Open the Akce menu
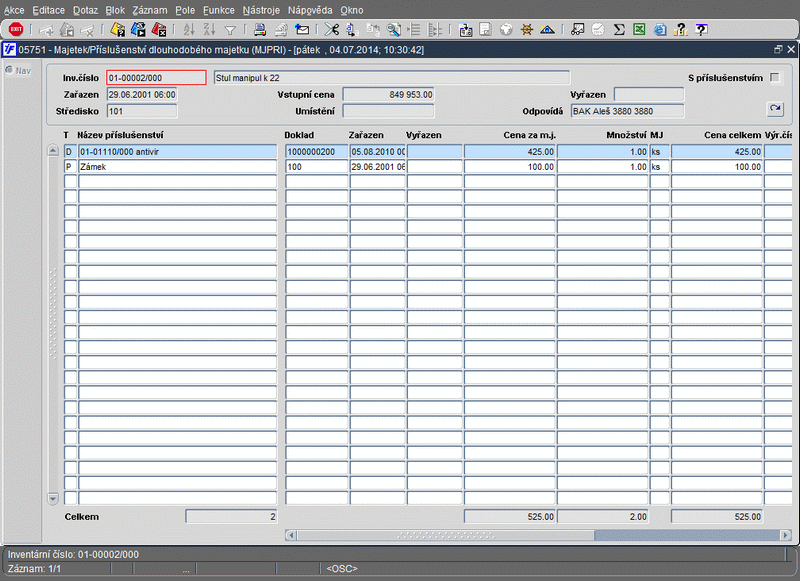 (x=14, y=10)
